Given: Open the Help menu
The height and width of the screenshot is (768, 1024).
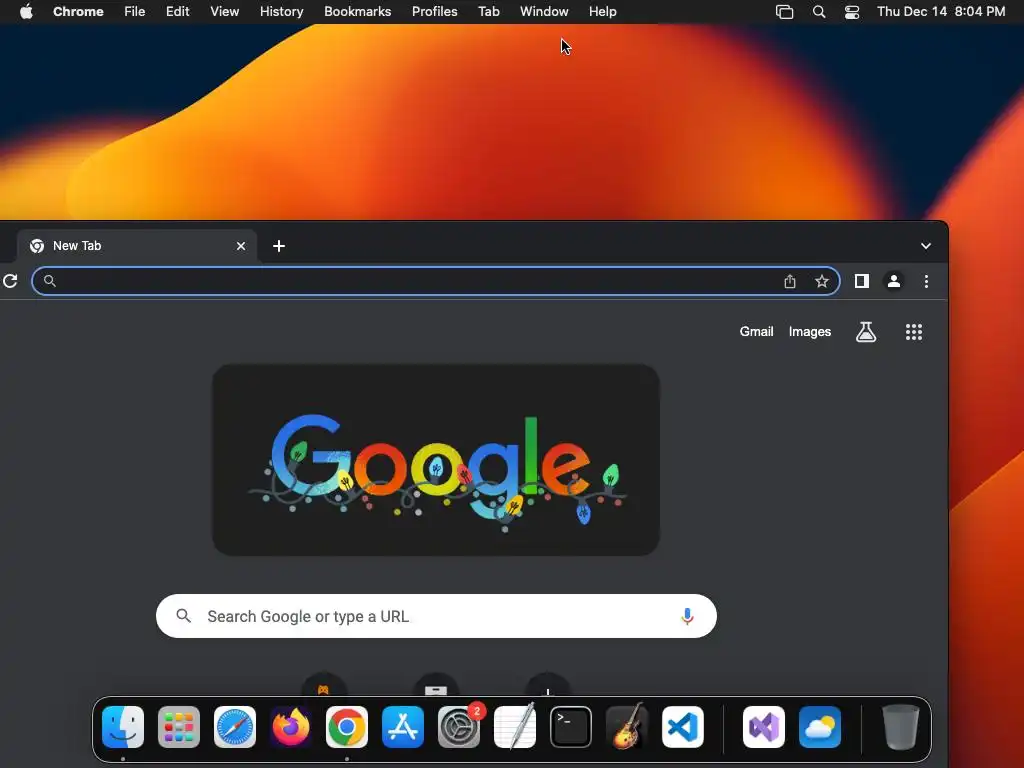Looking at the screenshot, I should coord(602,12).
